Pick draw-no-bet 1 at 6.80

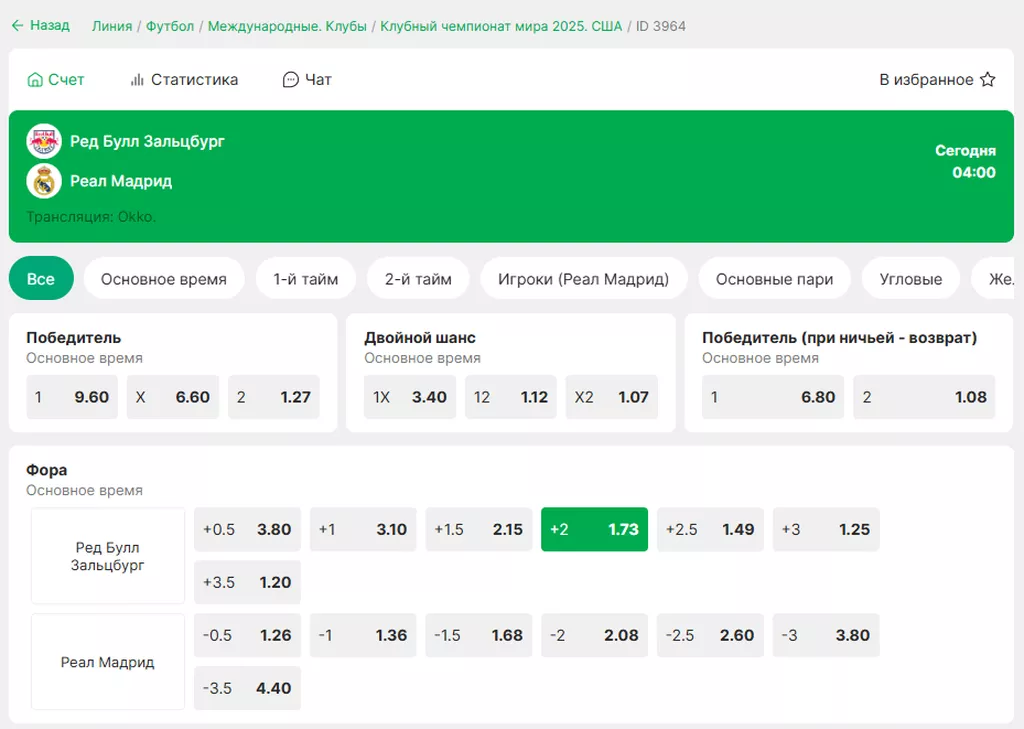(773, 397)
